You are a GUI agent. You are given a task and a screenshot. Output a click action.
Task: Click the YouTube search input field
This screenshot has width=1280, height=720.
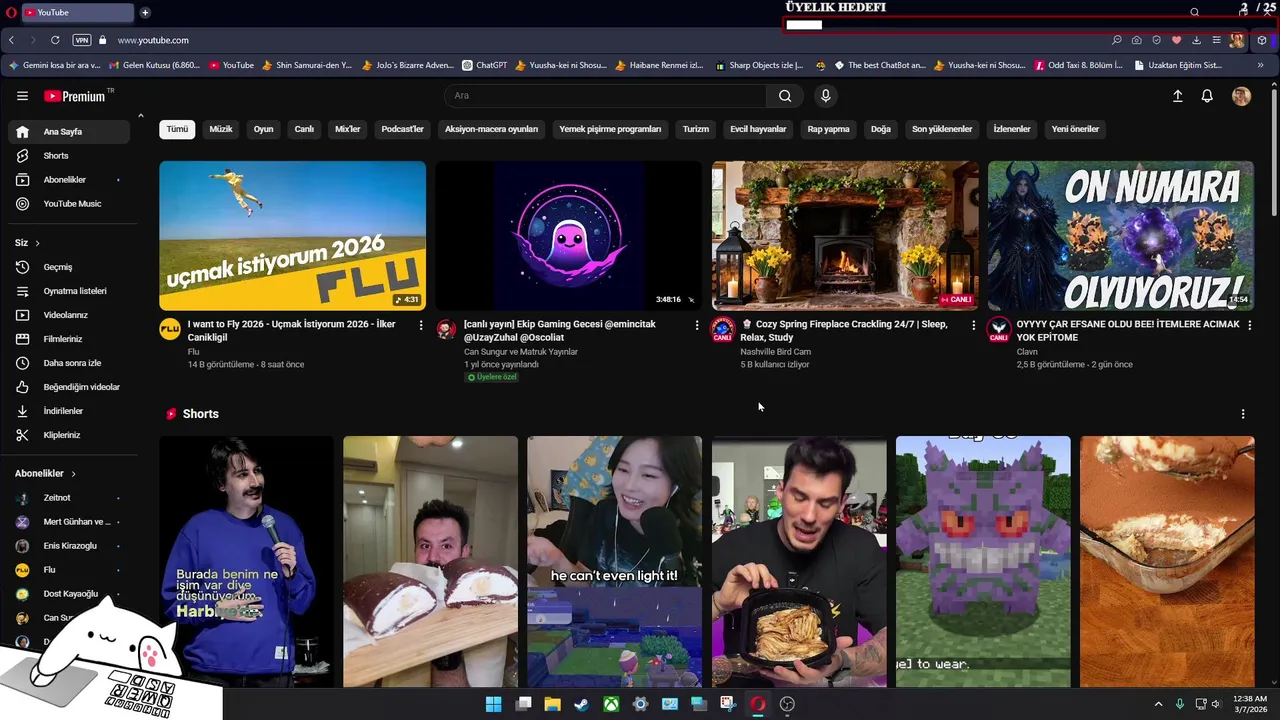pos(605,96)
